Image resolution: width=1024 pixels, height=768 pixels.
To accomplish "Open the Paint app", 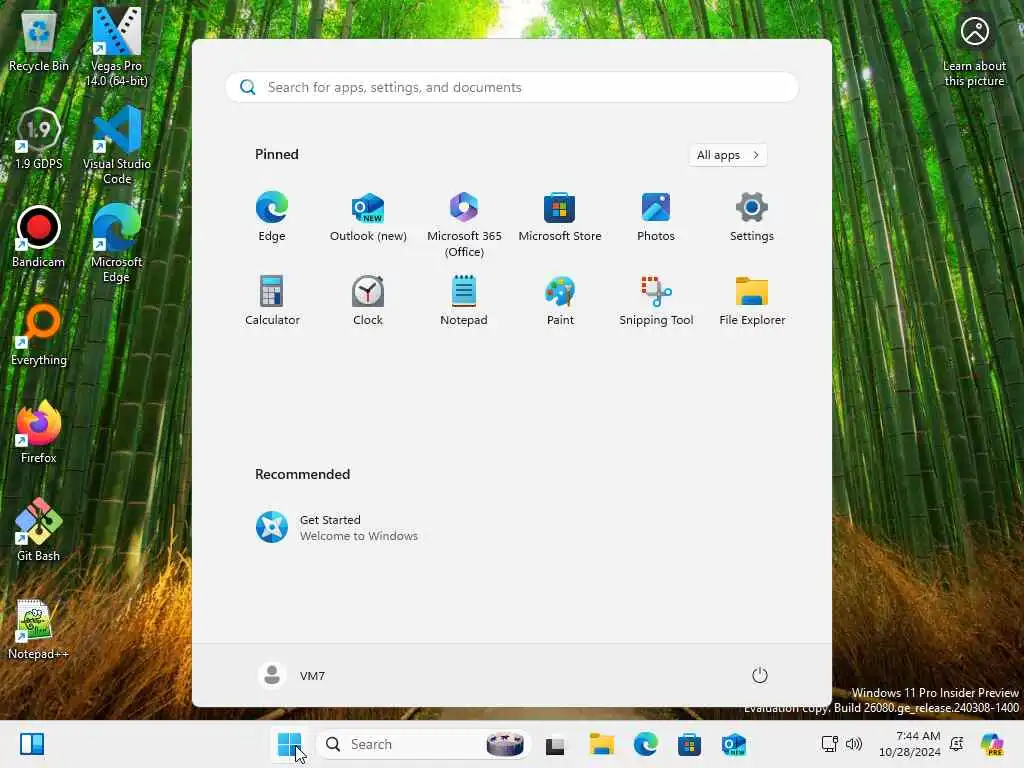I will pos(560,300).
